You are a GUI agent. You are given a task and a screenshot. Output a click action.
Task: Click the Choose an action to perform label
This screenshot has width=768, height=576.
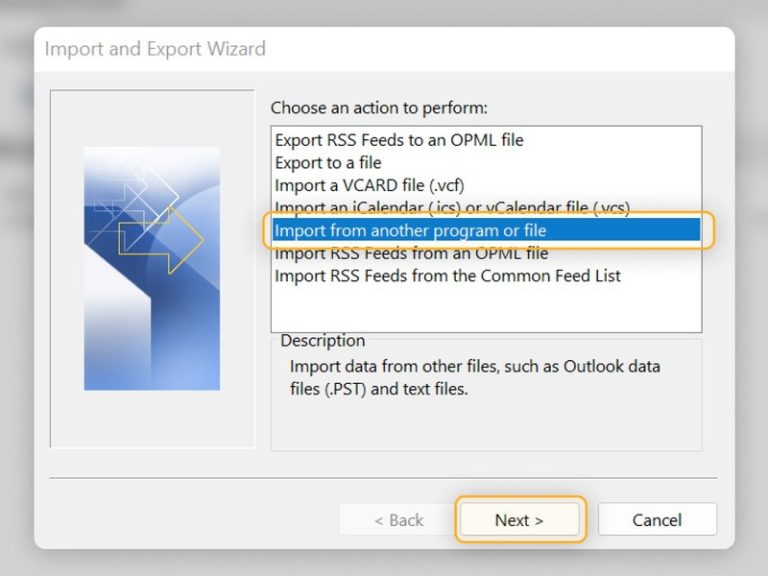(379, 107)
